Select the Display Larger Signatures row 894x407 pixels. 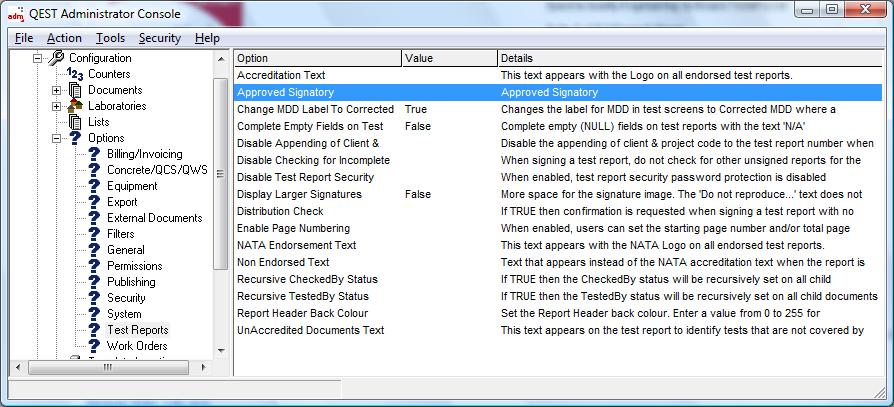(299, 195)
